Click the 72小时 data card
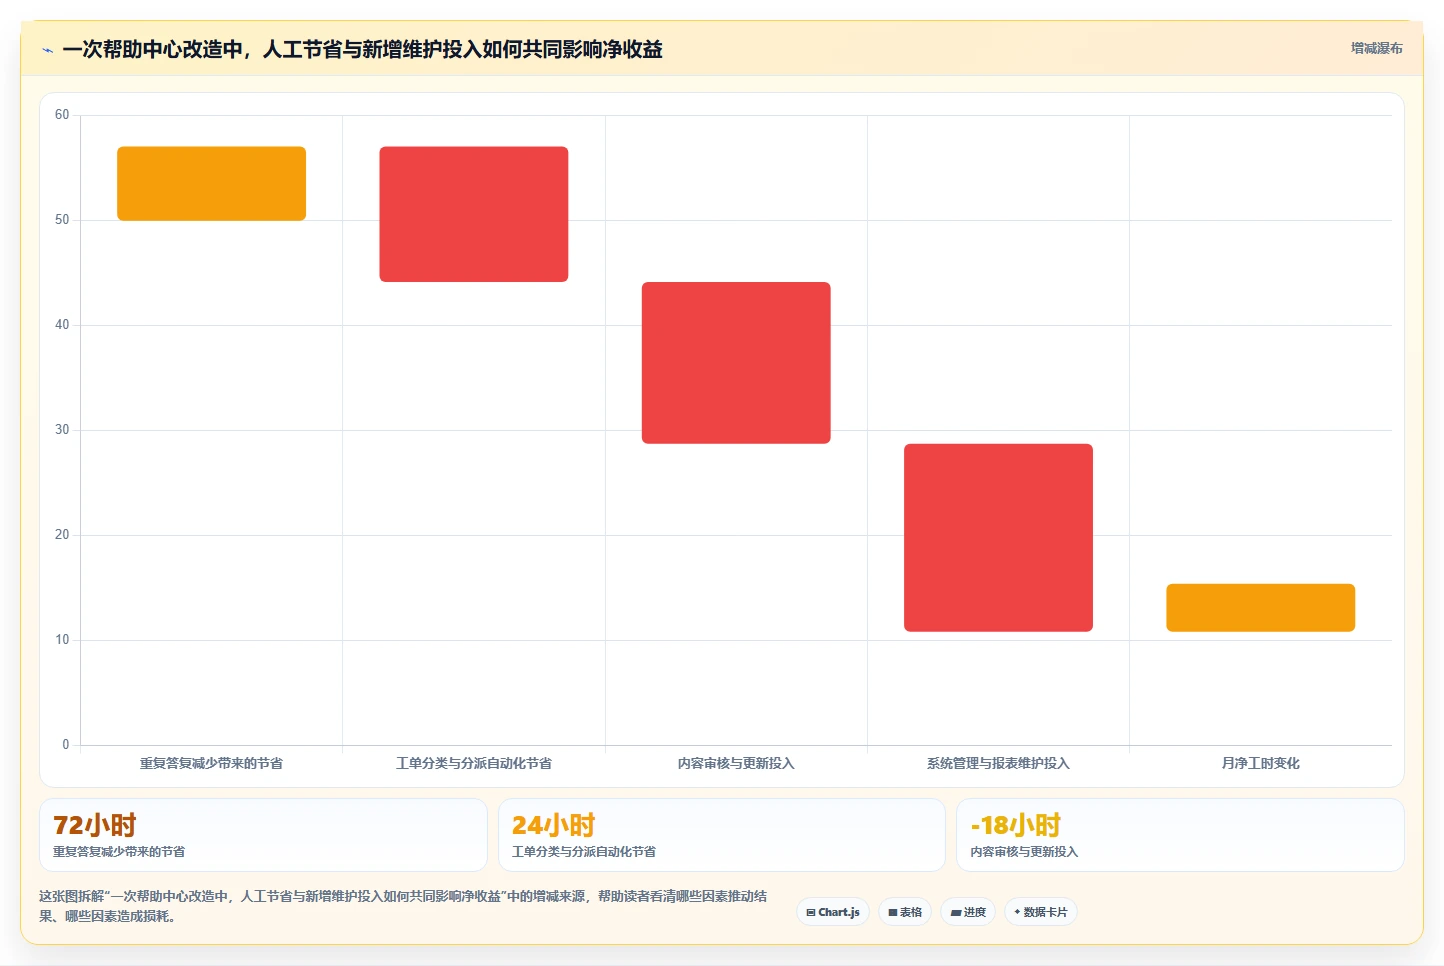The height and width of the screenshot is (966, 1444). tap(263, 835)
